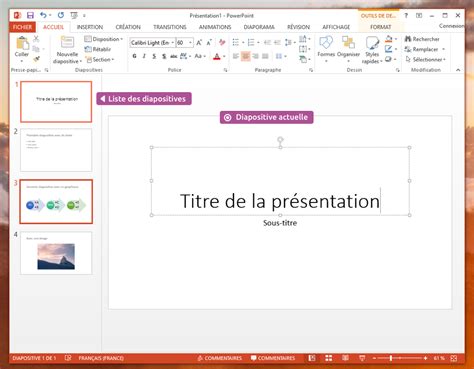Image resolution: width=474 pixels, height=369 pixels.
Task: Switch to the CRÉATION tab
Action: coord(128,27)
